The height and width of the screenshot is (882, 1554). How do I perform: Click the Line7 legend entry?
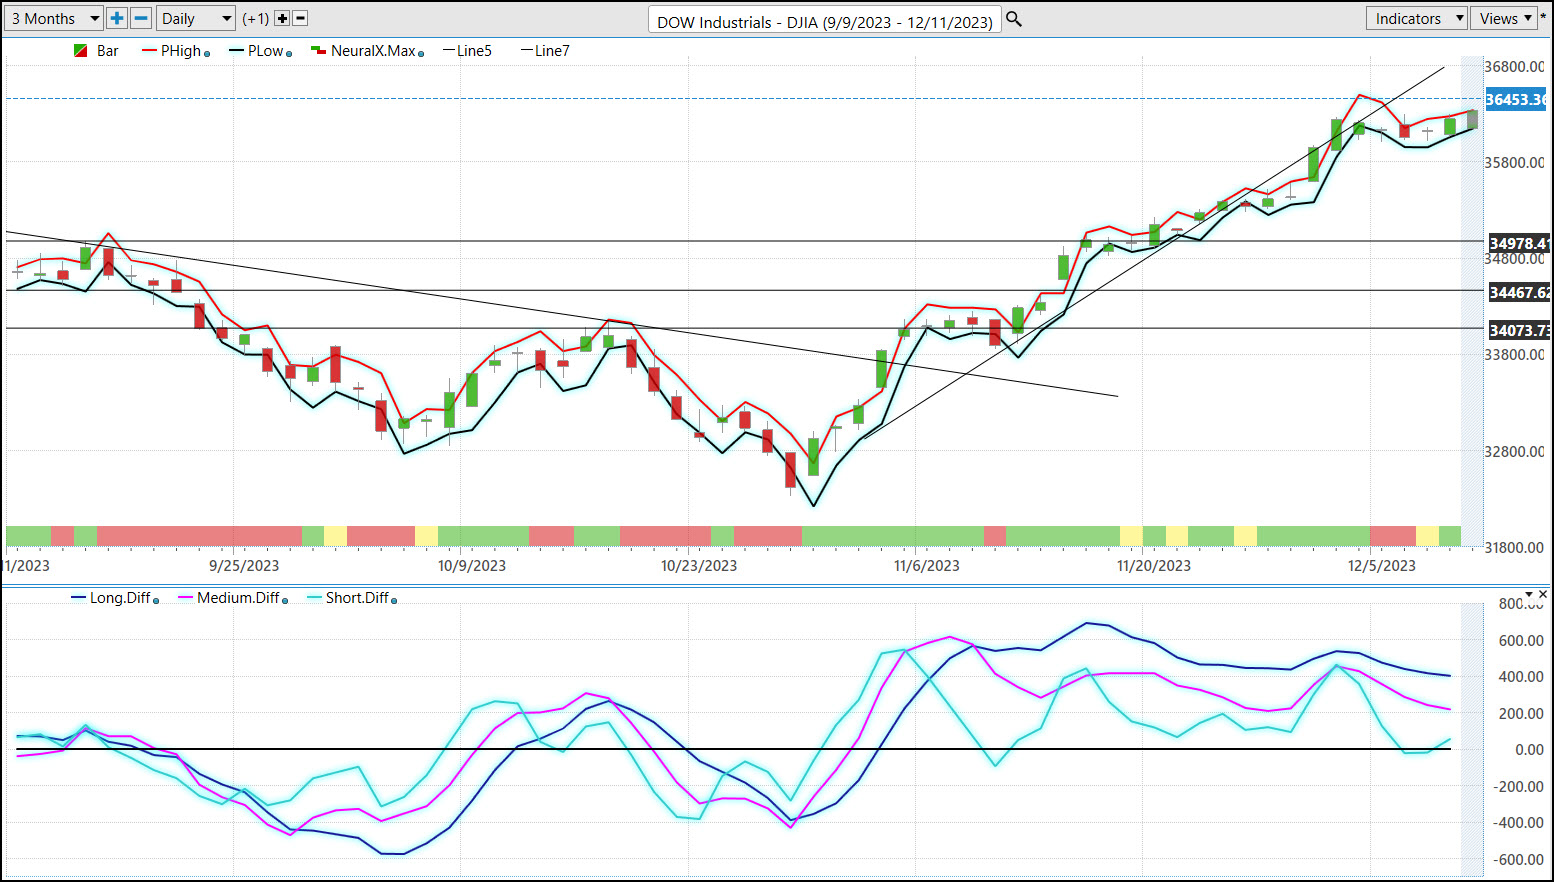point(546,51)
